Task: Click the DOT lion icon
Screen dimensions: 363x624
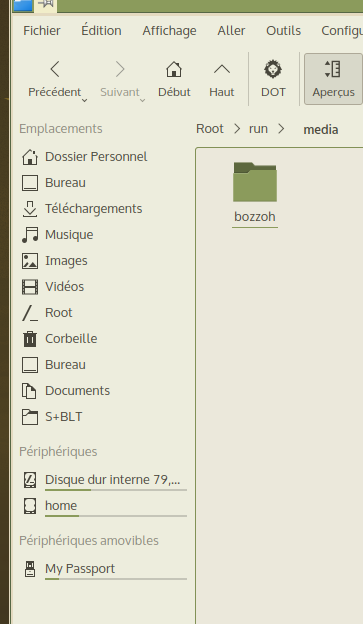Action: point(273,70)
